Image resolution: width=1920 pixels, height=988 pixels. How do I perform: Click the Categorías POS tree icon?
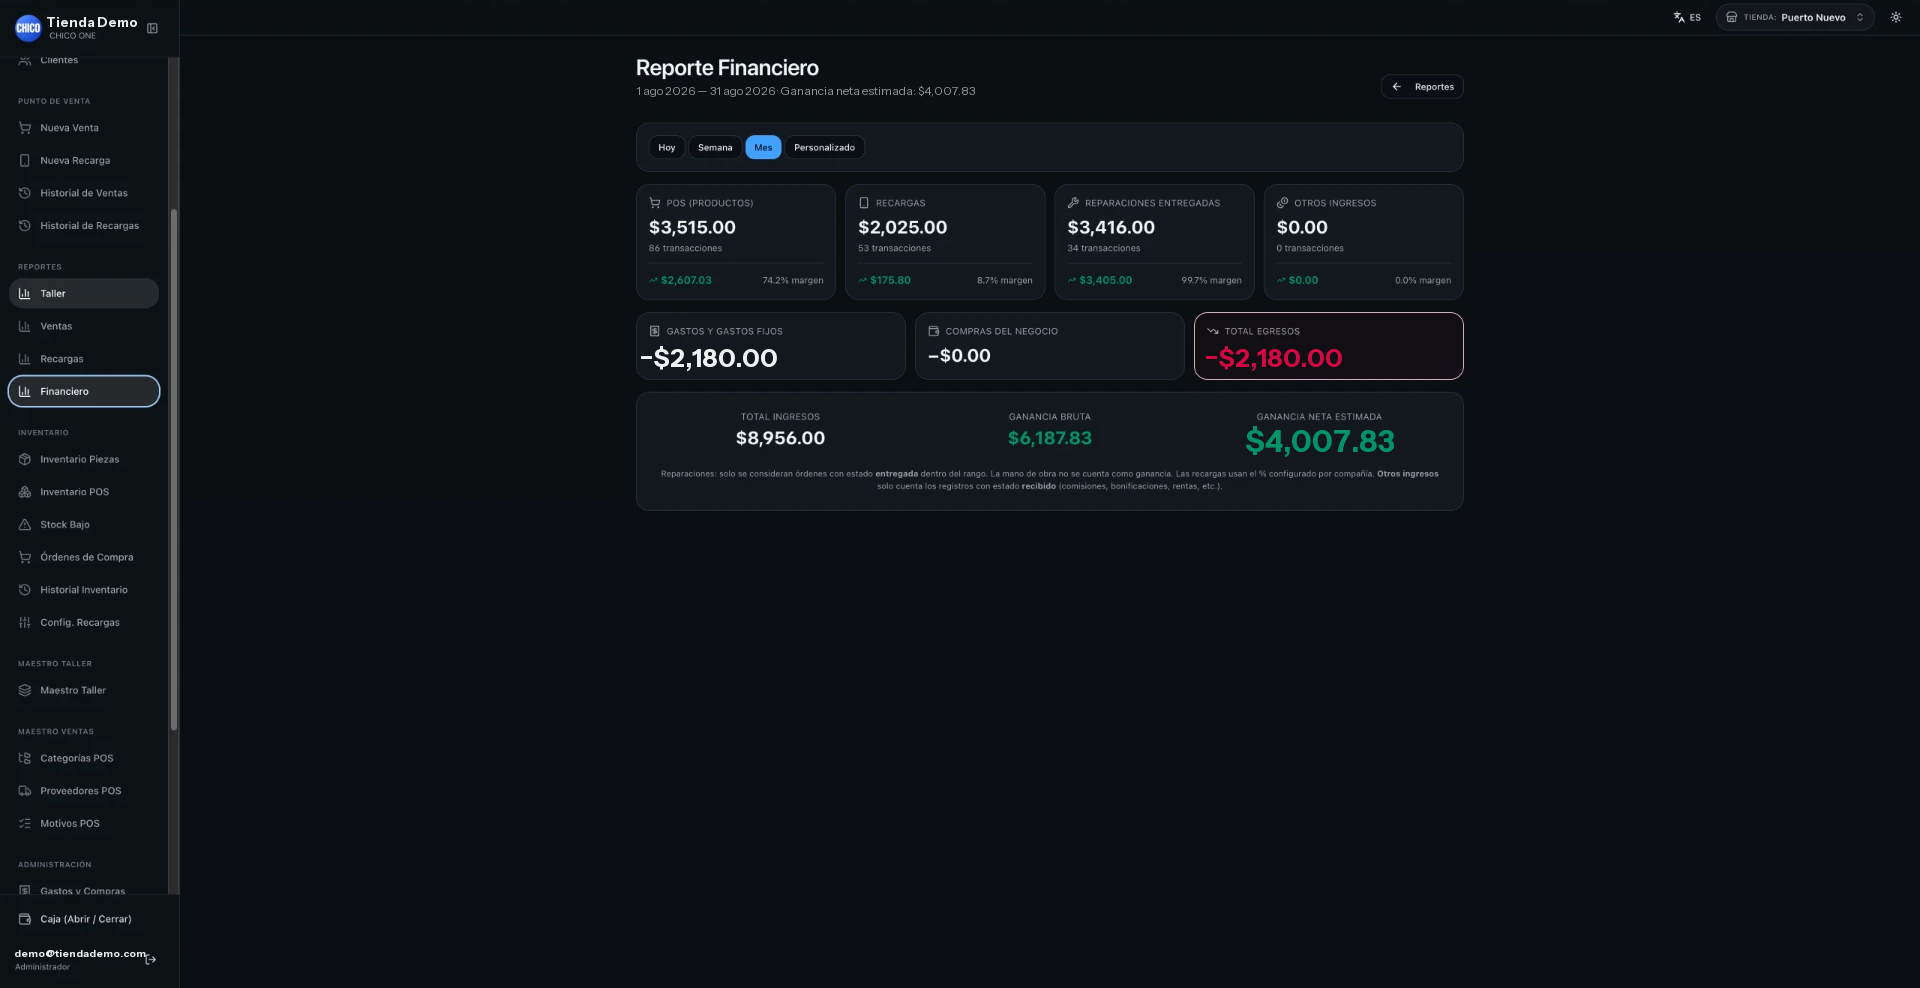point(25,759)
